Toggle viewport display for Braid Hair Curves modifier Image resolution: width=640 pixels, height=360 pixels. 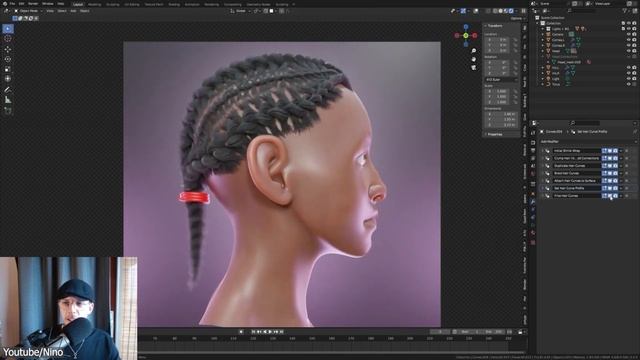point(610,173)
